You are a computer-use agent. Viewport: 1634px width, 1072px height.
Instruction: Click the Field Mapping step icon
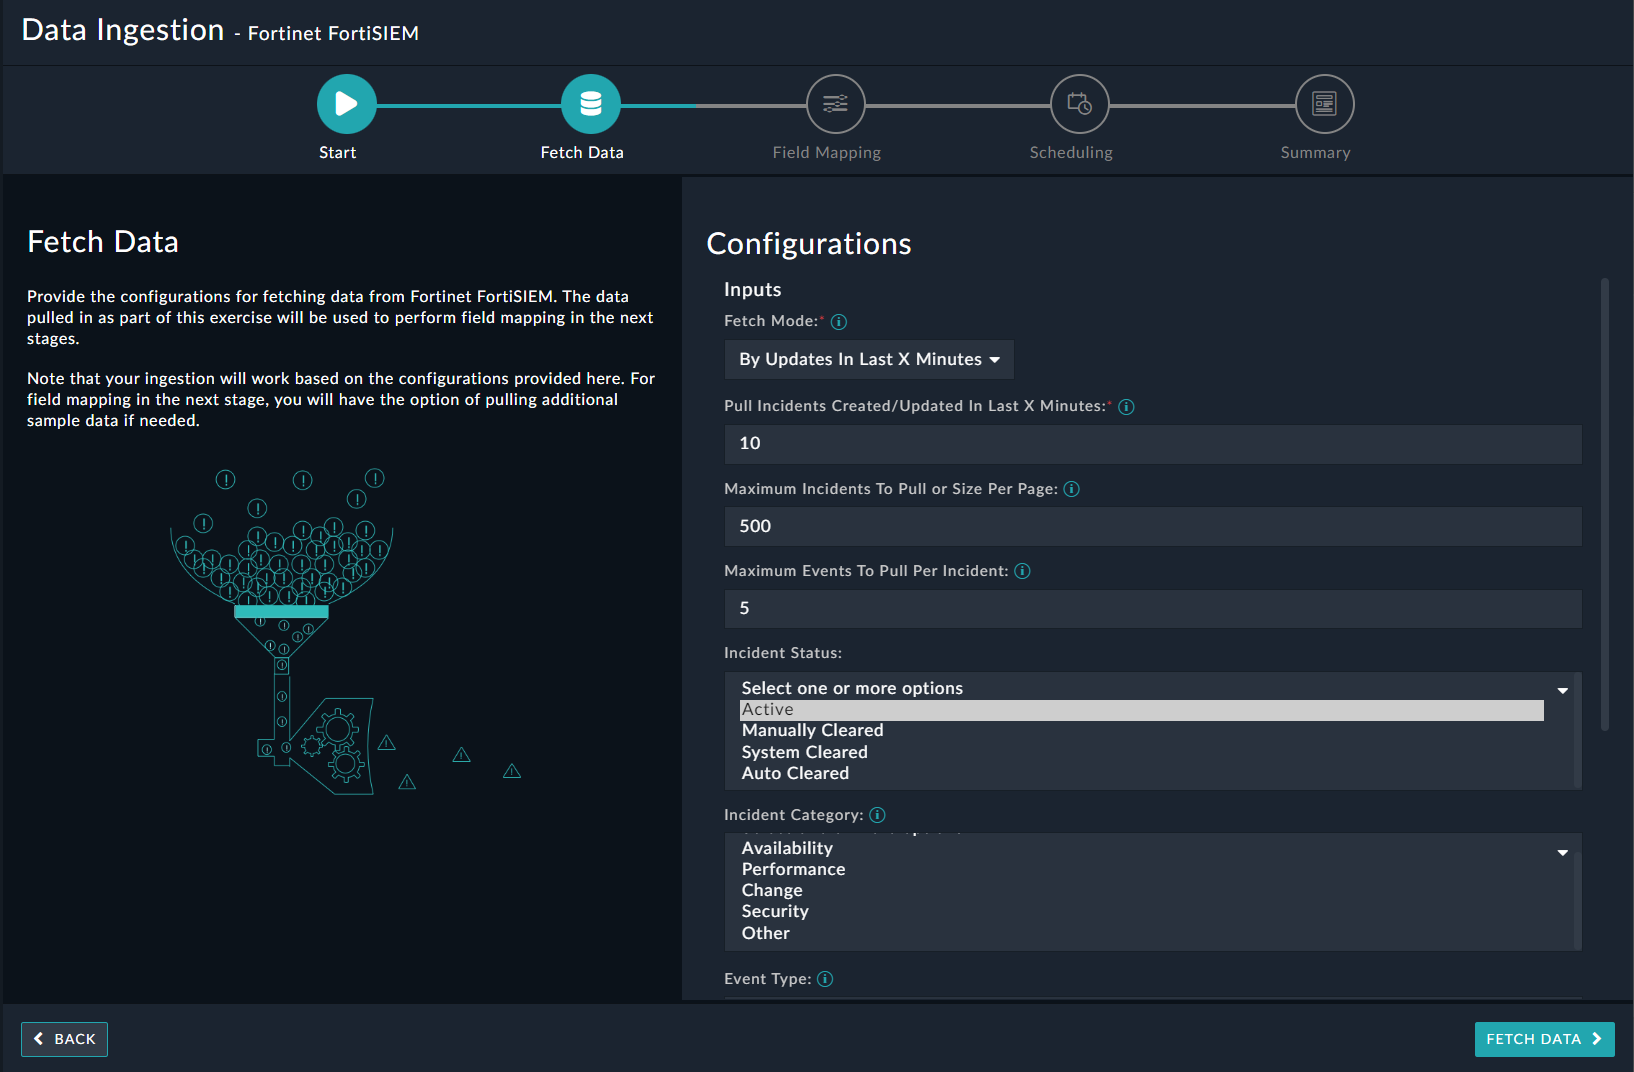(x=835, y=104)
